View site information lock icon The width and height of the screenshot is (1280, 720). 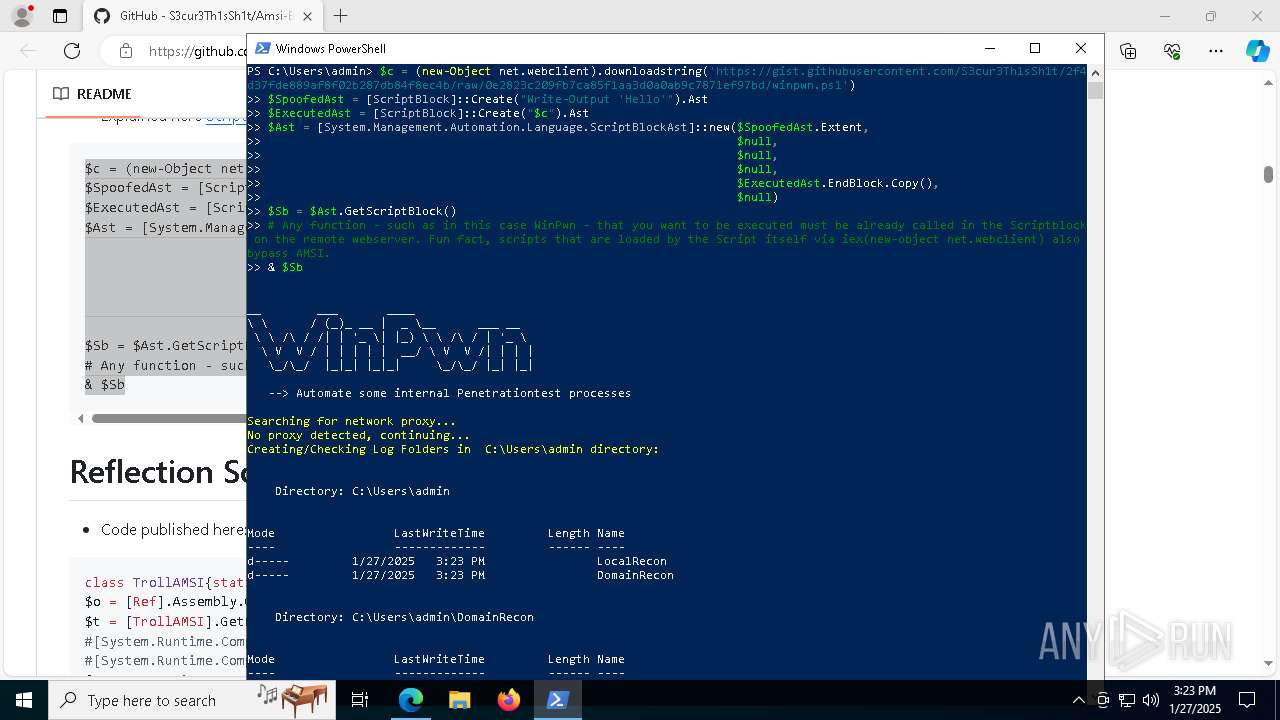[126, 51]
